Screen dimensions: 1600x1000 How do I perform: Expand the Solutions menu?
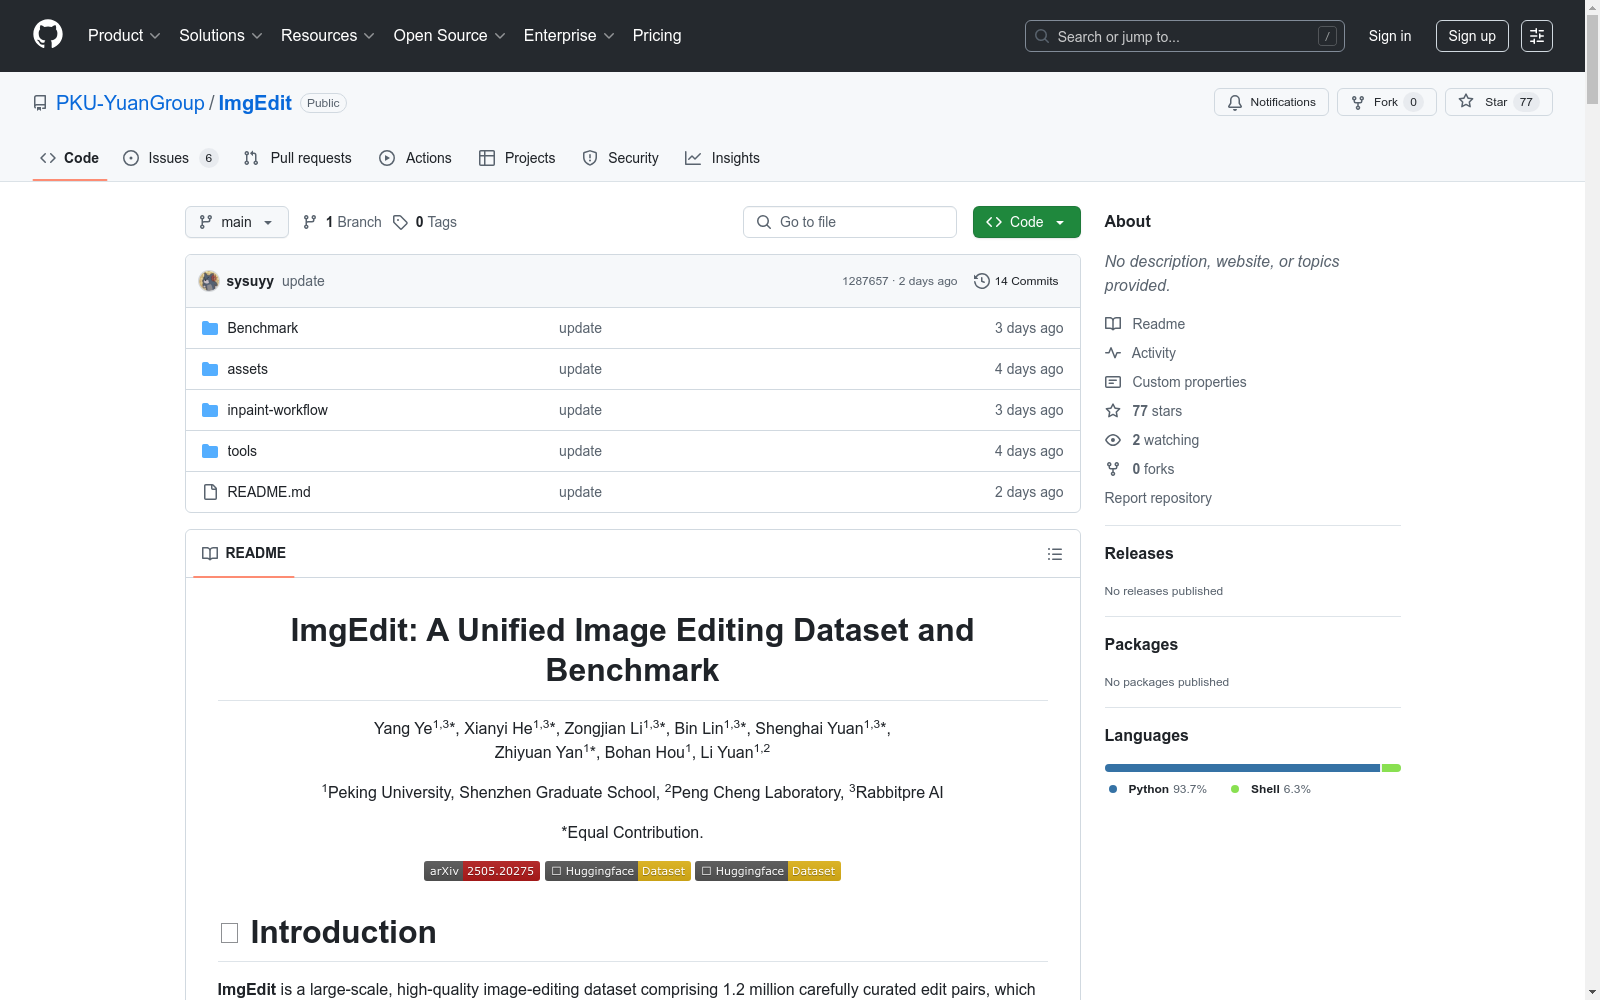pyautogui.click(x=221, y=36)
